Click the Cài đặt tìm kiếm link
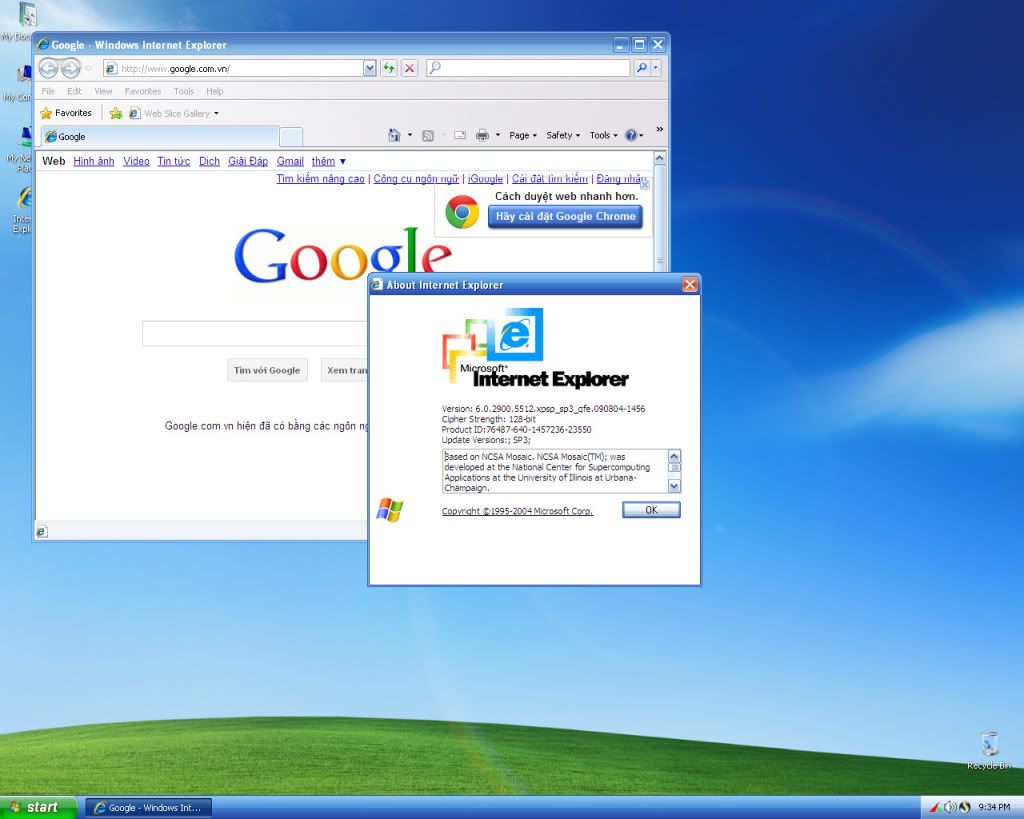 tap(550, 178)
